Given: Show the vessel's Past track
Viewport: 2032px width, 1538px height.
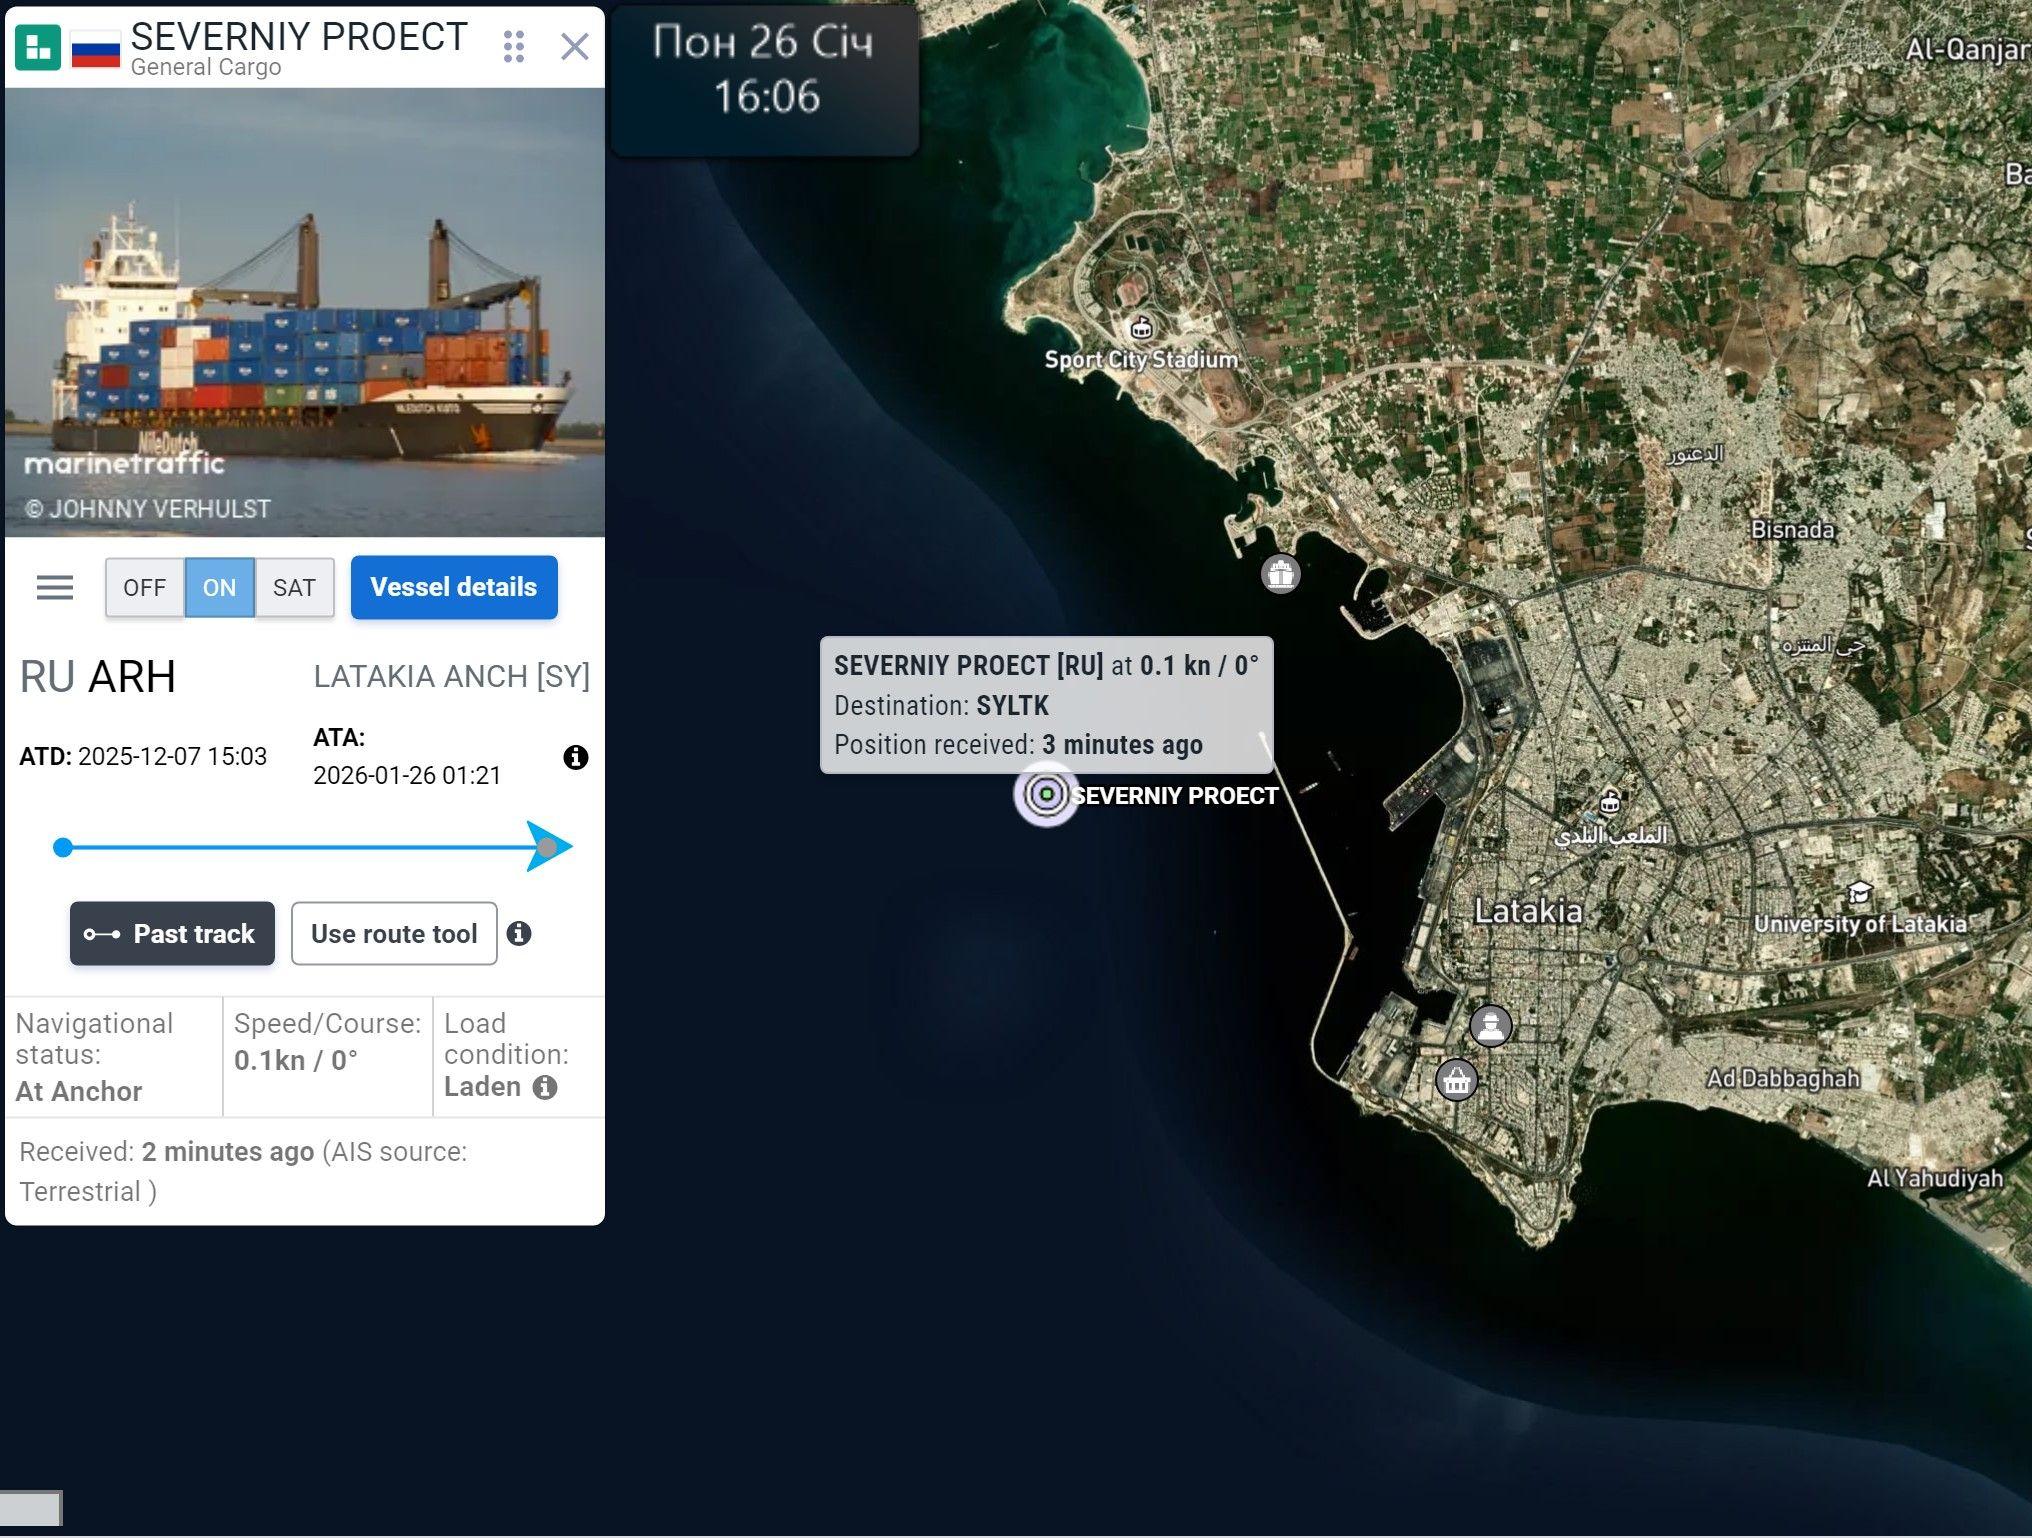Looking at the screenshot, I should tap(172, 933).
